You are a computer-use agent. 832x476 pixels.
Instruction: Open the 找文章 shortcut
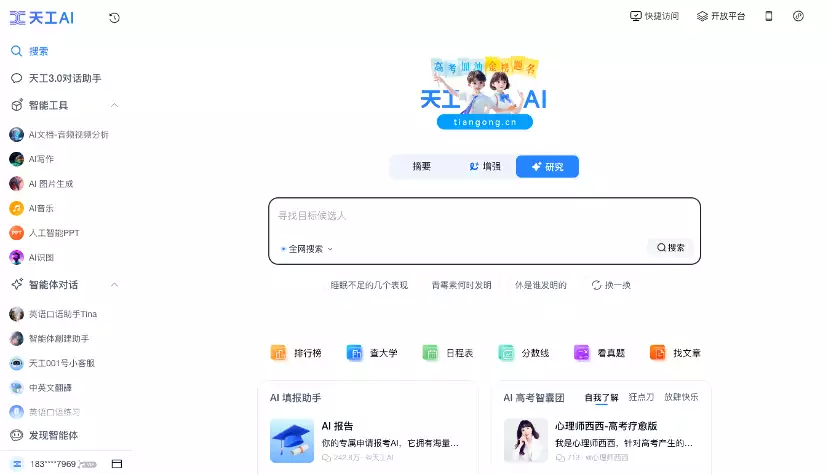[675, 352]
